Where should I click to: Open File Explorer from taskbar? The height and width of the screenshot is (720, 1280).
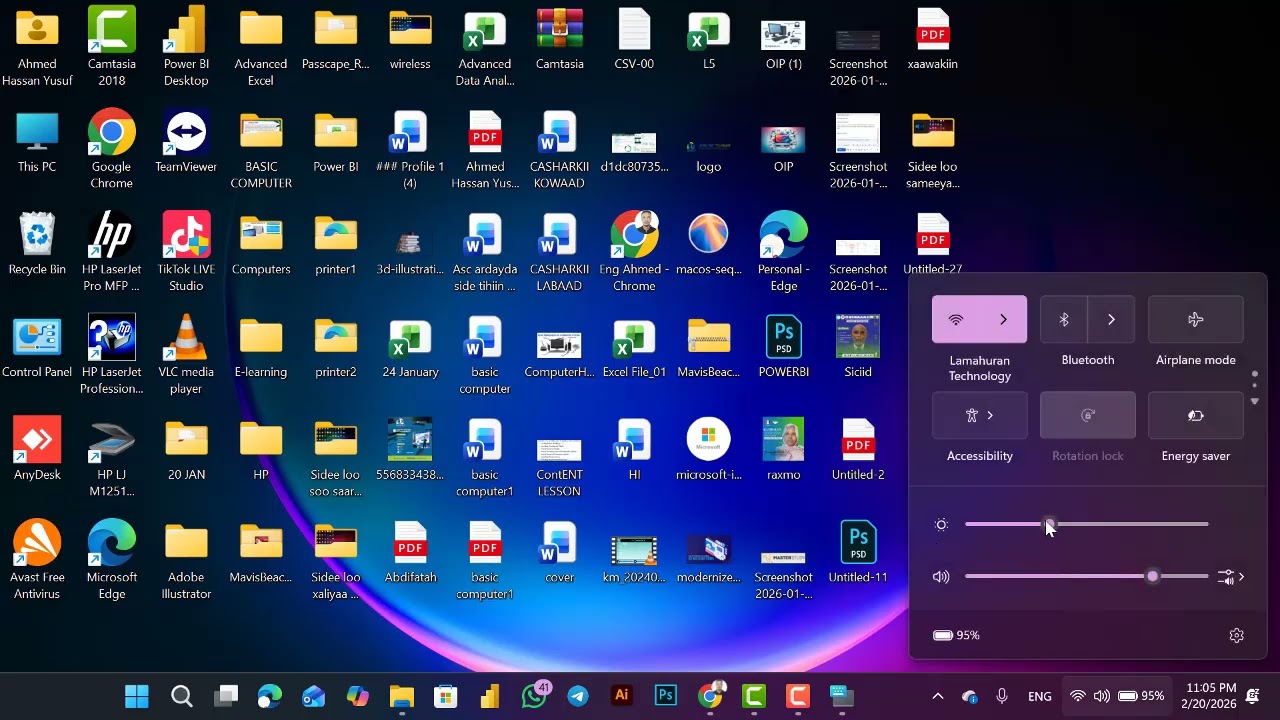402,696
